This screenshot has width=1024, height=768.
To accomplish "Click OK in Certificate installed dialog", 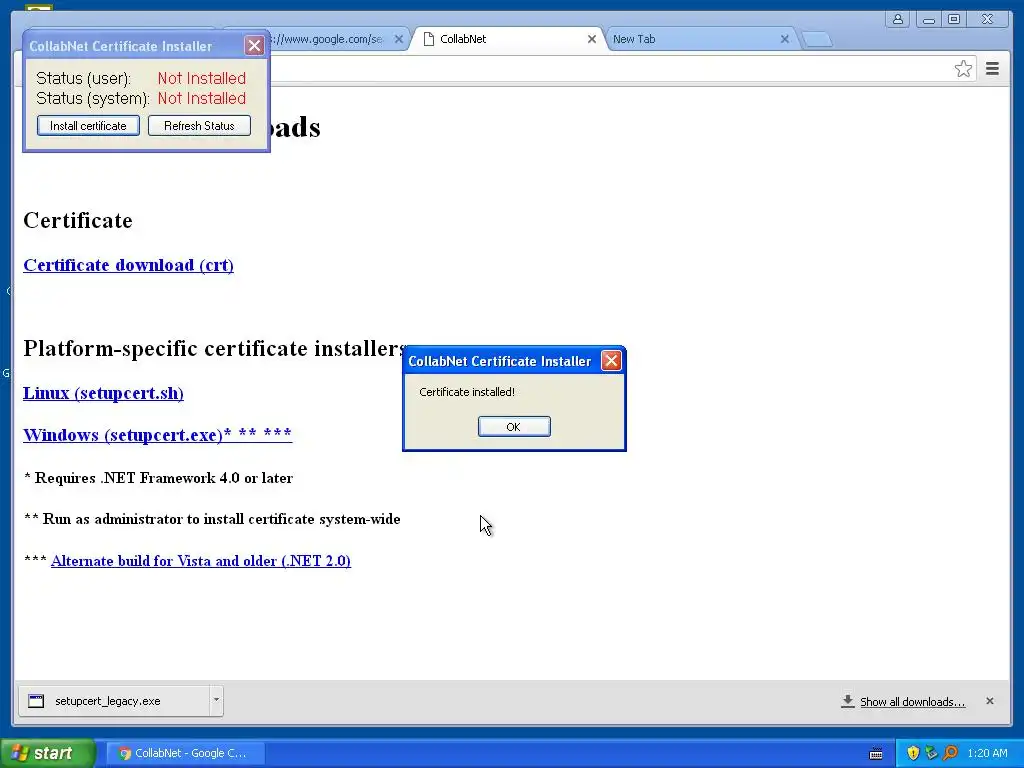I will pyautogui.click(x=514, y=426).
